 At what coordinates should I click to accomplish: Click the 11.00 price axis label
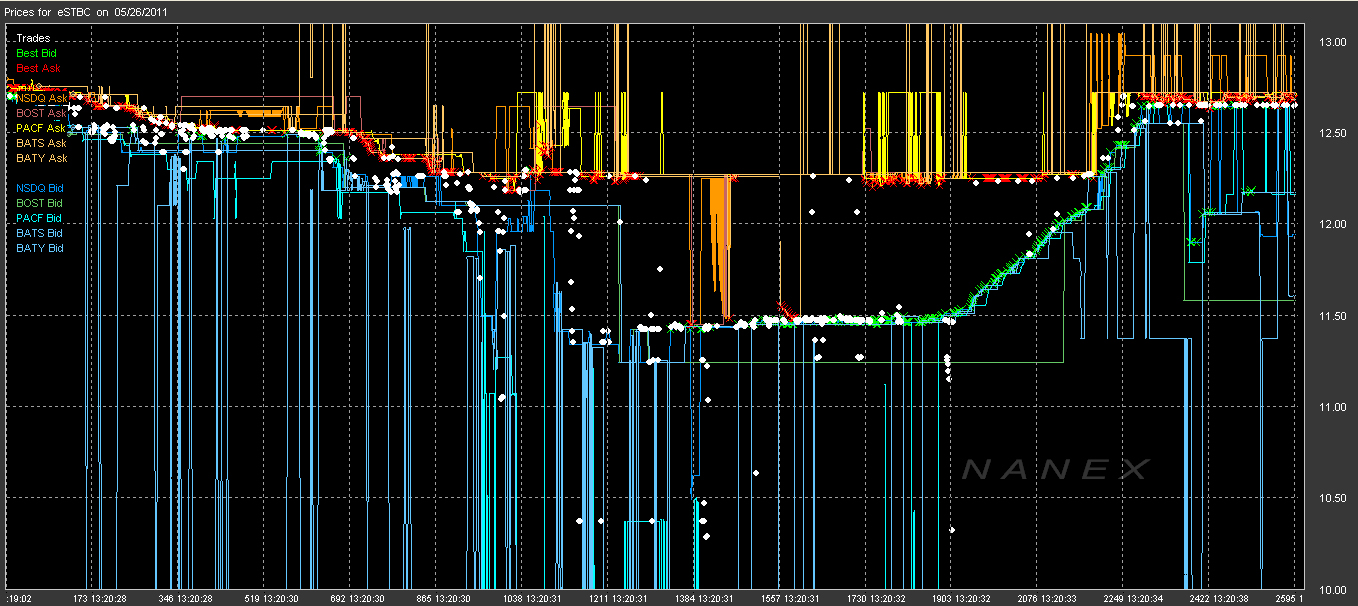[1332, 407]
